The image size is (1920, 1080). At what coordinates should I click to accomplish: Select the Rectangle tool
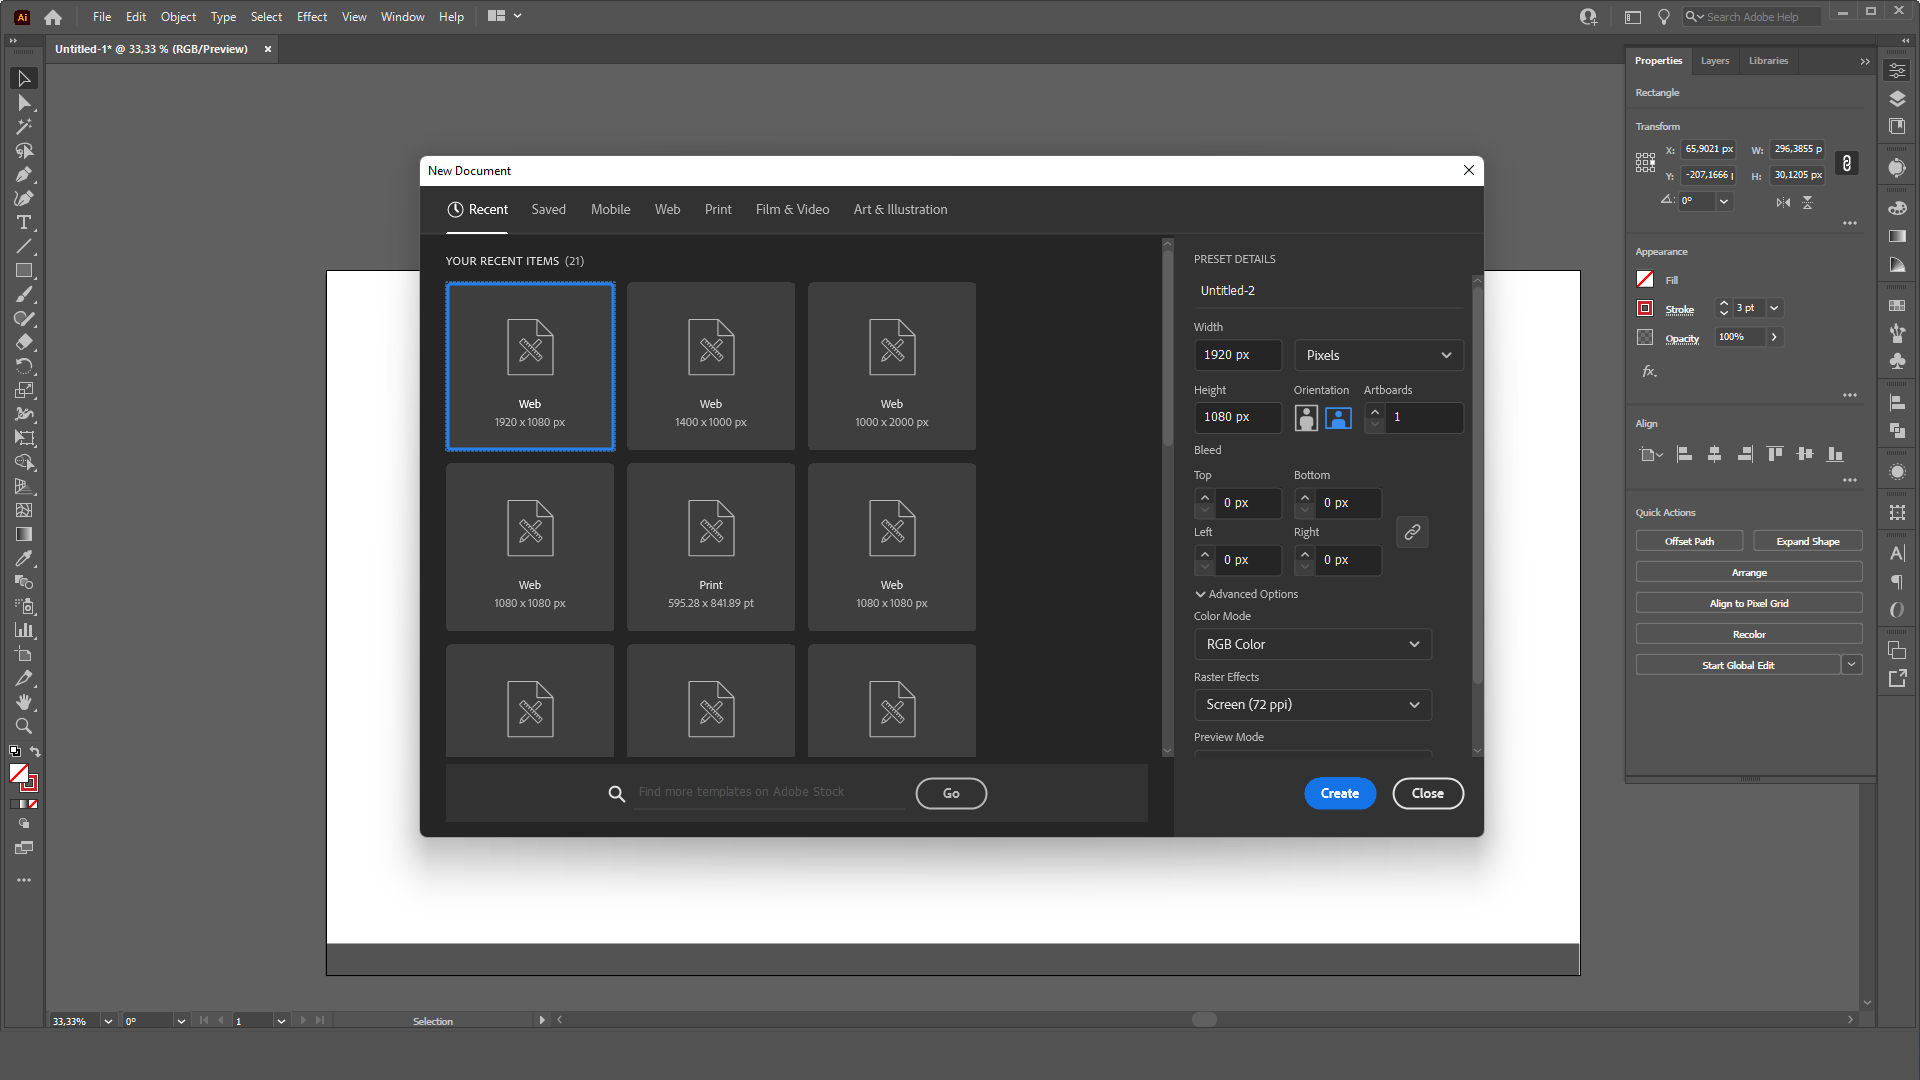24,270
